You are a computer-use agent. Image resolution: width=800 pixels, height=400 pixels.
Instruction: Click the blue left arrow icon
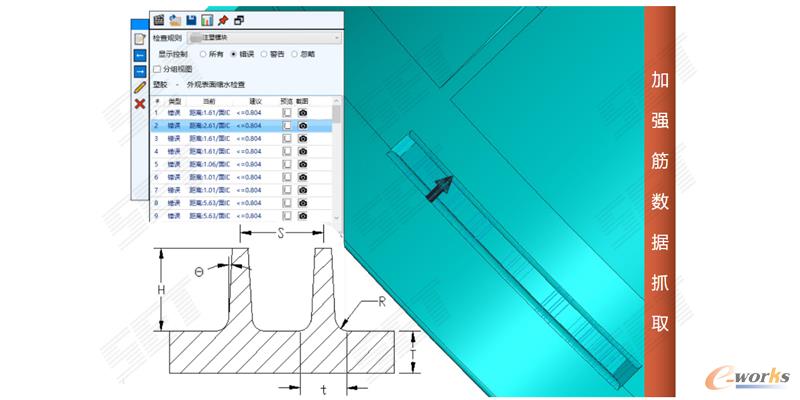tap(140, 54)
